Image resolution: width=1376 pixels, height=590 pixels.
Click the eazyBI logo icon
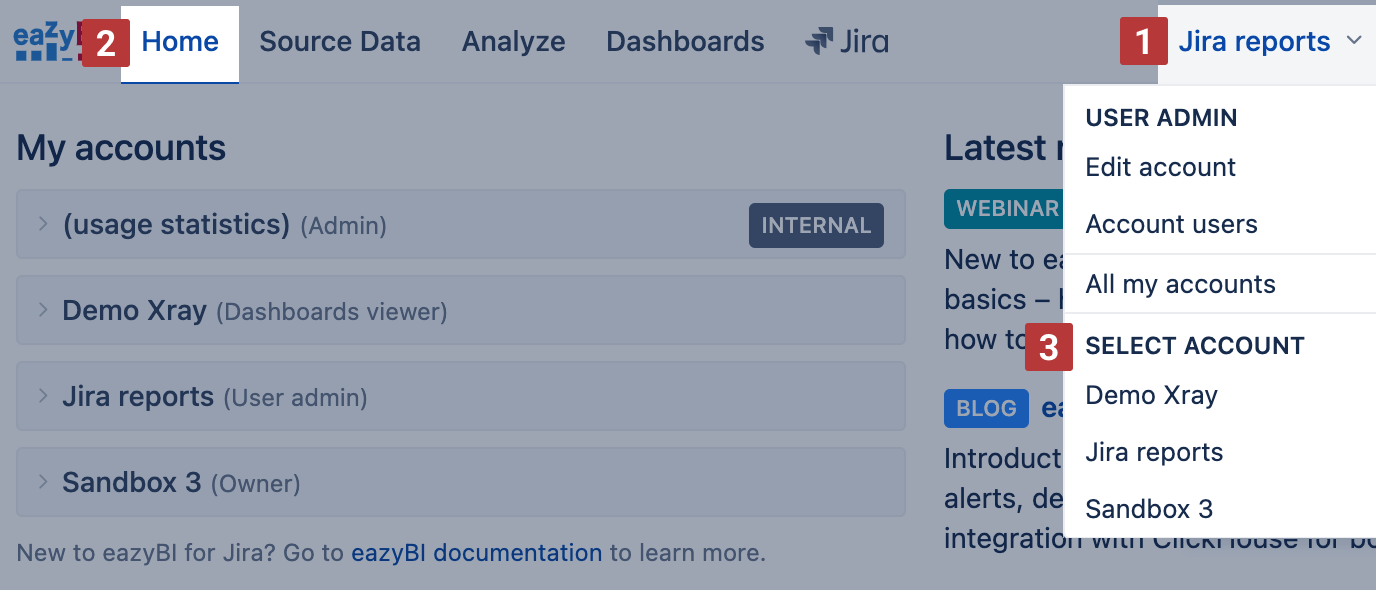click(45, 42)
